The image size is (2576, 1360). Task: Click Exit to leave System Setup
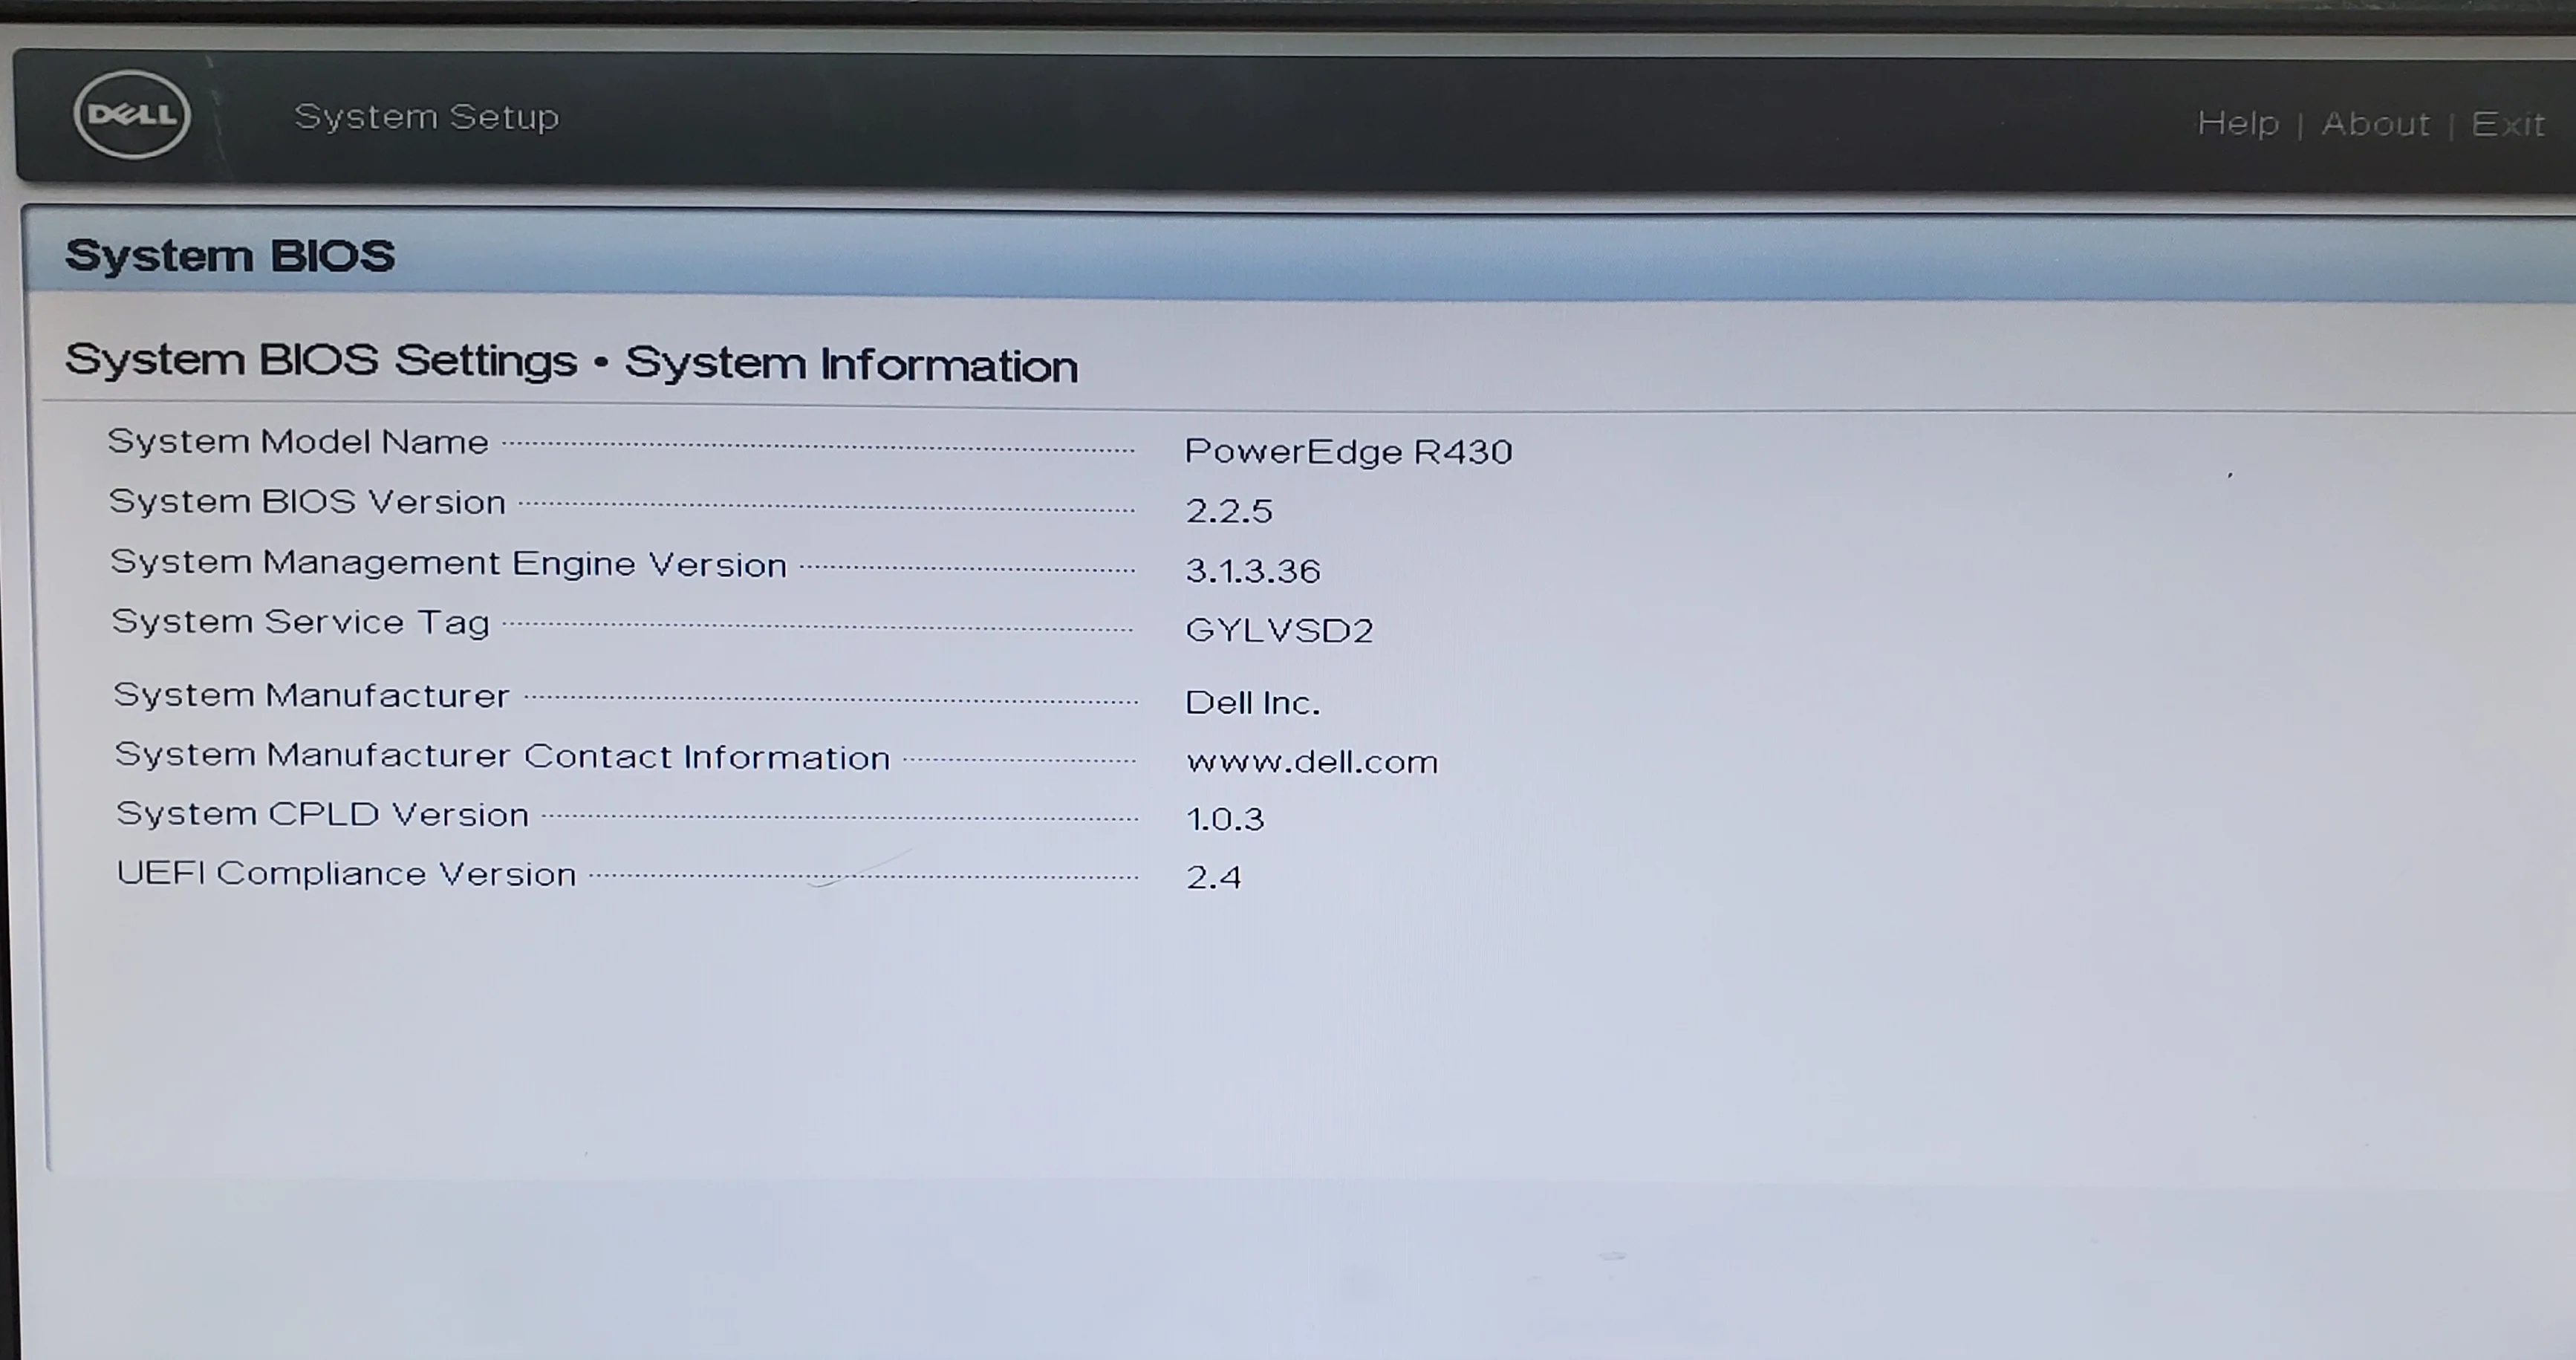click(2507, 124)
